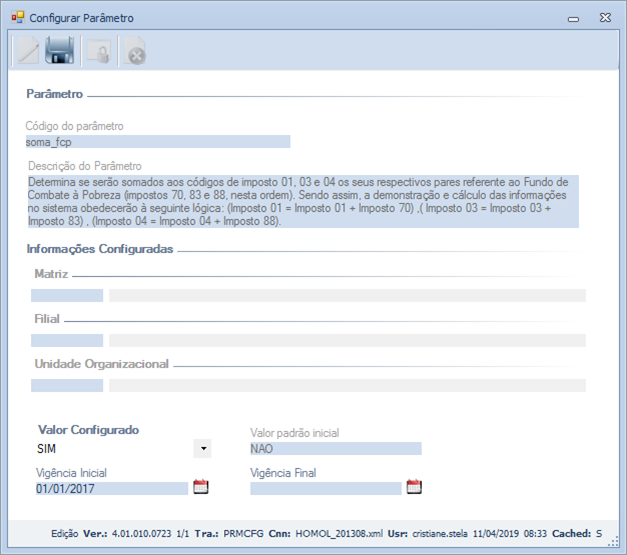627x555 pixels.
Task: Minimize the Configurar Parâmetro window
Action: tap(573, 19)
